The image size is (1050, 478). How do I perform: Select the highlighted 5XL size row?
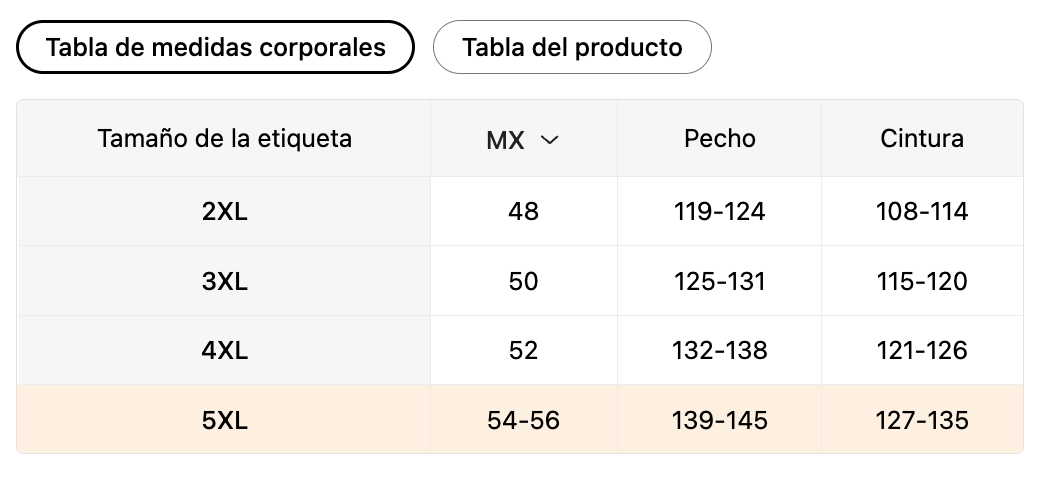(x=520, y=420)
